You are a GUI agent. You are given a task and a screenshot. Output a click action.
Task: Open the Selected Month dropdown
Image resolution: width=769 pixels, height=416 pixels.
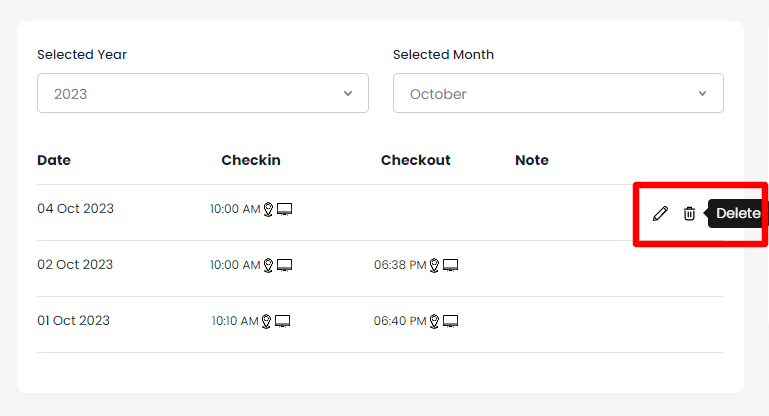[x=558, y=93]
